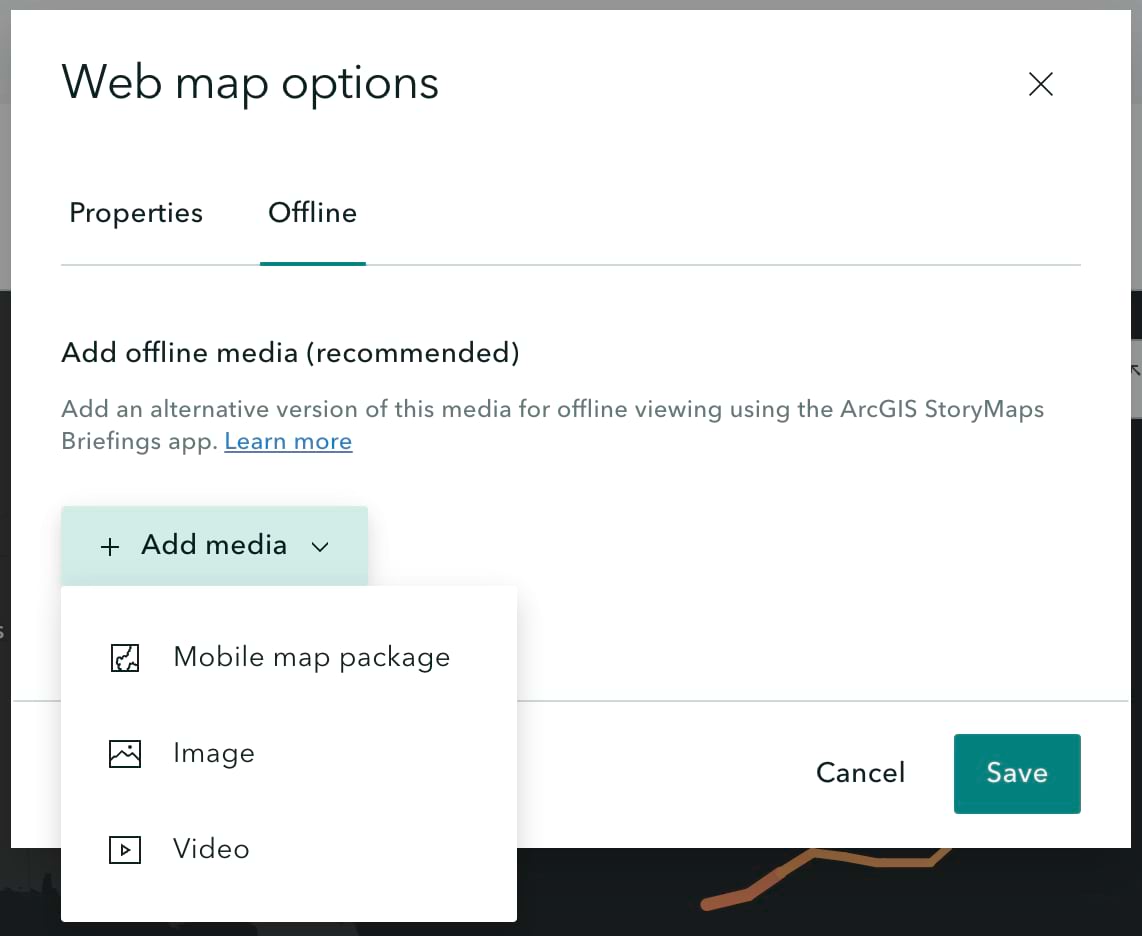Select Image as offline media

(213, 753)
